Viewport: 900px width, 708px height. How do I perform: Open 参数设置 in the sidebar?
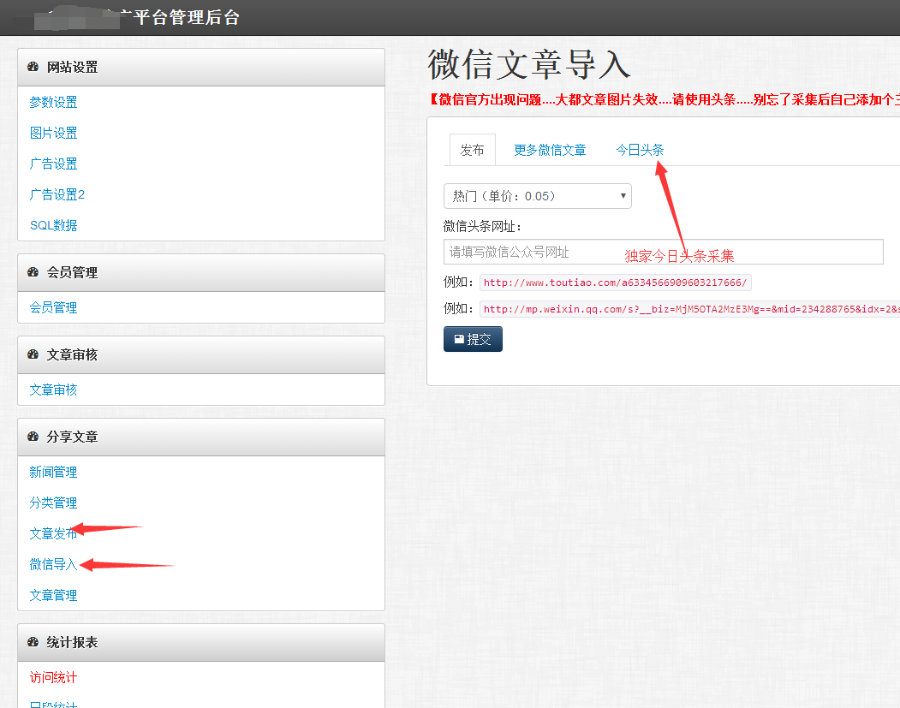52,102
